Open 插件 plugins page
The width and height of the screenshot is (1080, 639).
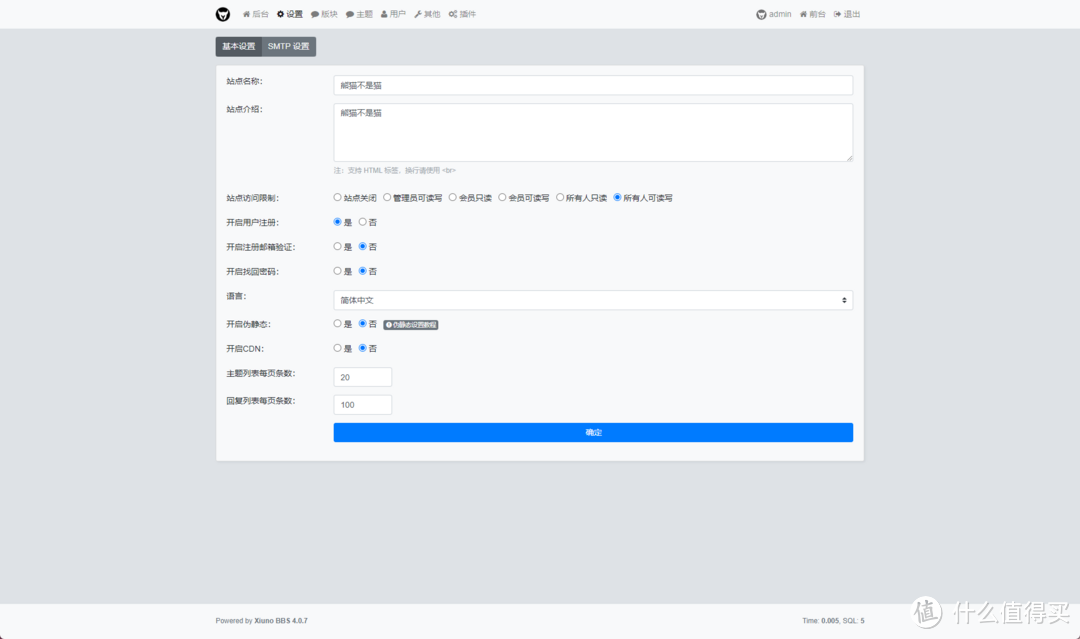point(462,14)
